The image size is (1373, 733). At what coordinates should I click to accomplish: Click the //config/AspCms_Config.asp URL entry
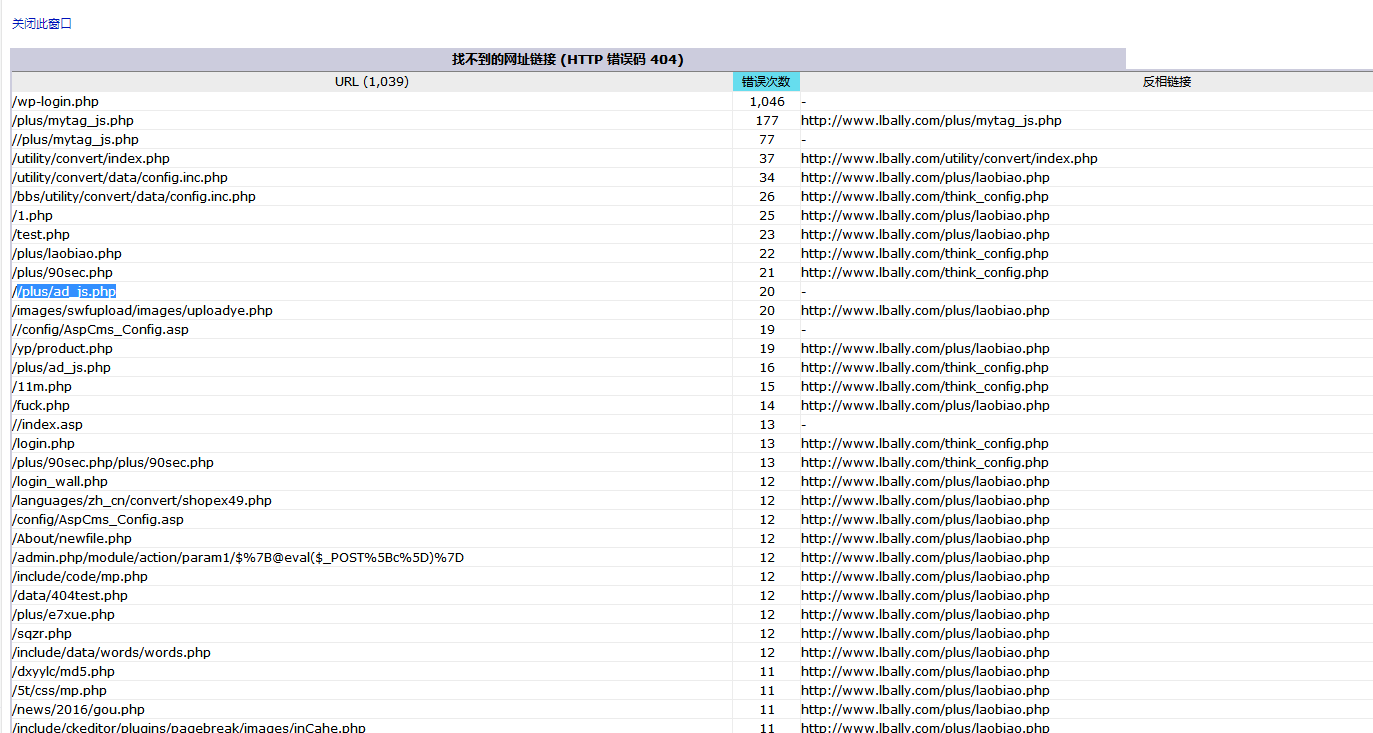click(100, 329)
